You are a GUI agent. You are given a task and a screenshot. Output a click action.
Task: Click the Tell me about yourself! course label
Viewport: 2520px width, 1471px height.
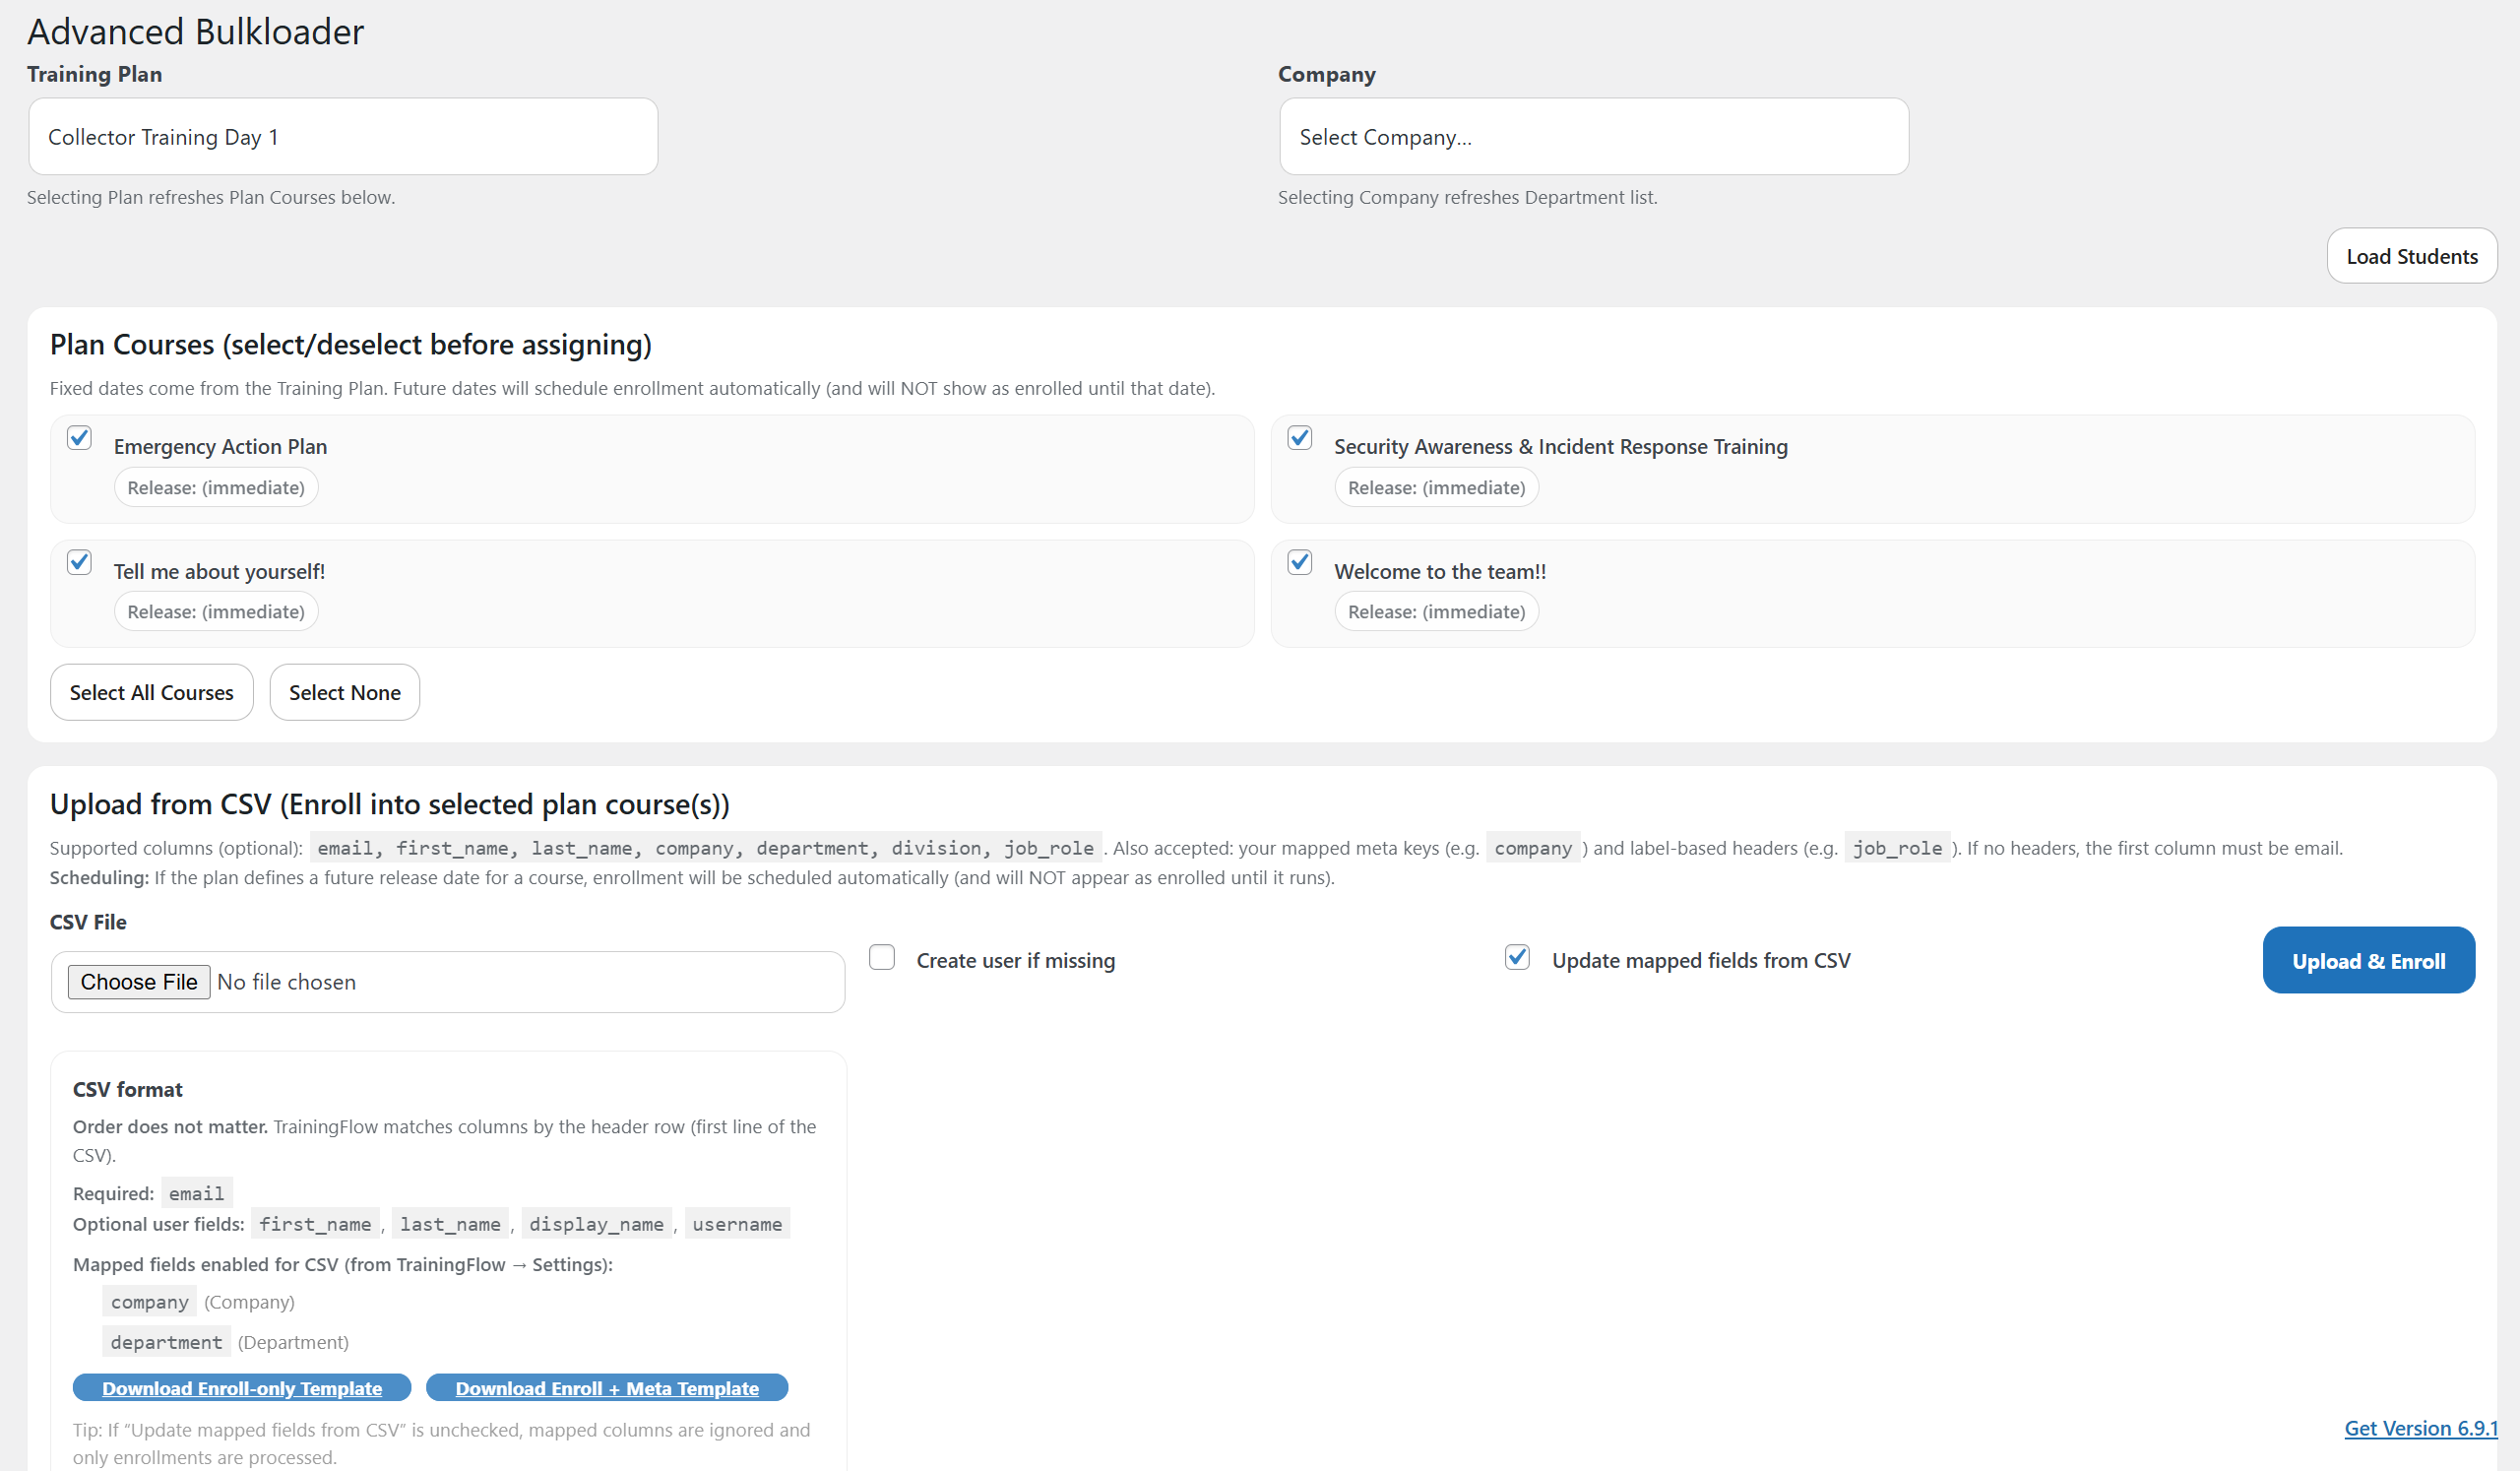tap(219, 572)
